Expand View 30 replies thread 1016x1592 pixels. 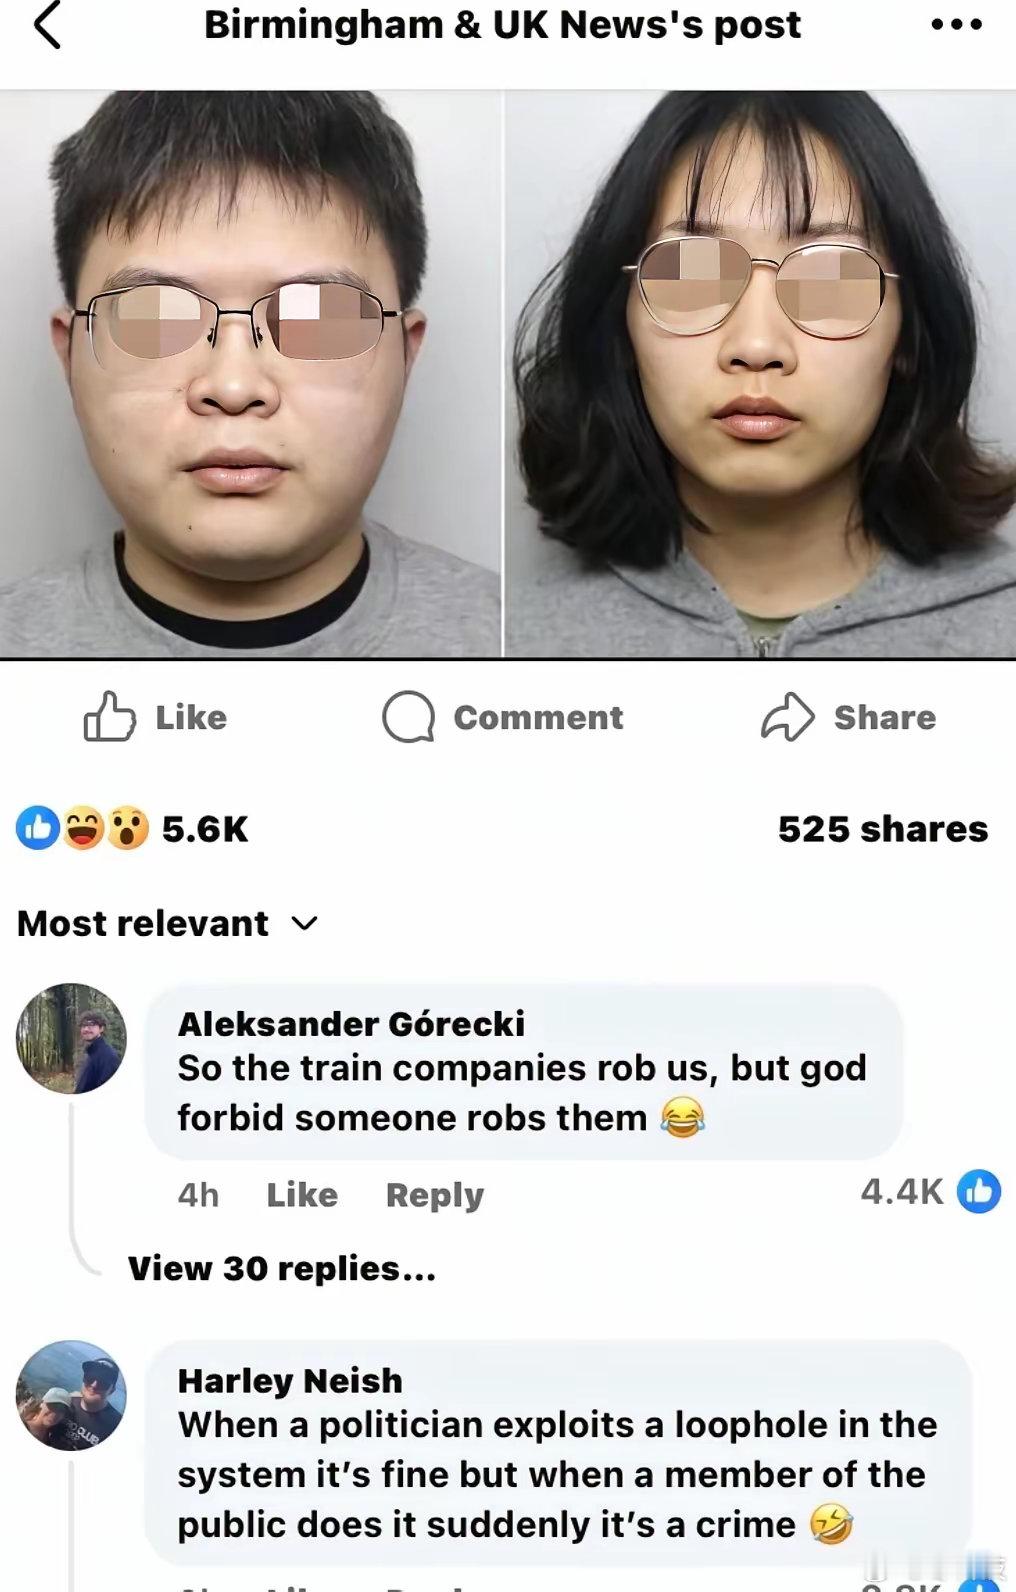[x=282, y=1268]
